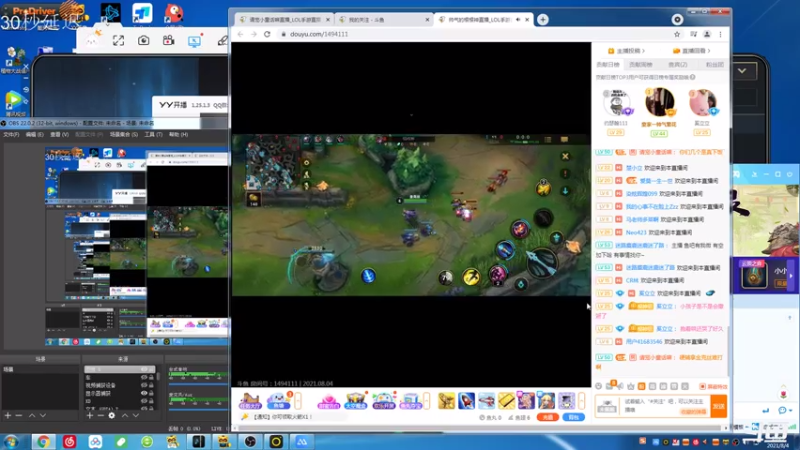Image resolution: width=800 pixels, height=450 pixels.
Task: Open 文件(F) menu in OBS
Action: coord(11,135)
